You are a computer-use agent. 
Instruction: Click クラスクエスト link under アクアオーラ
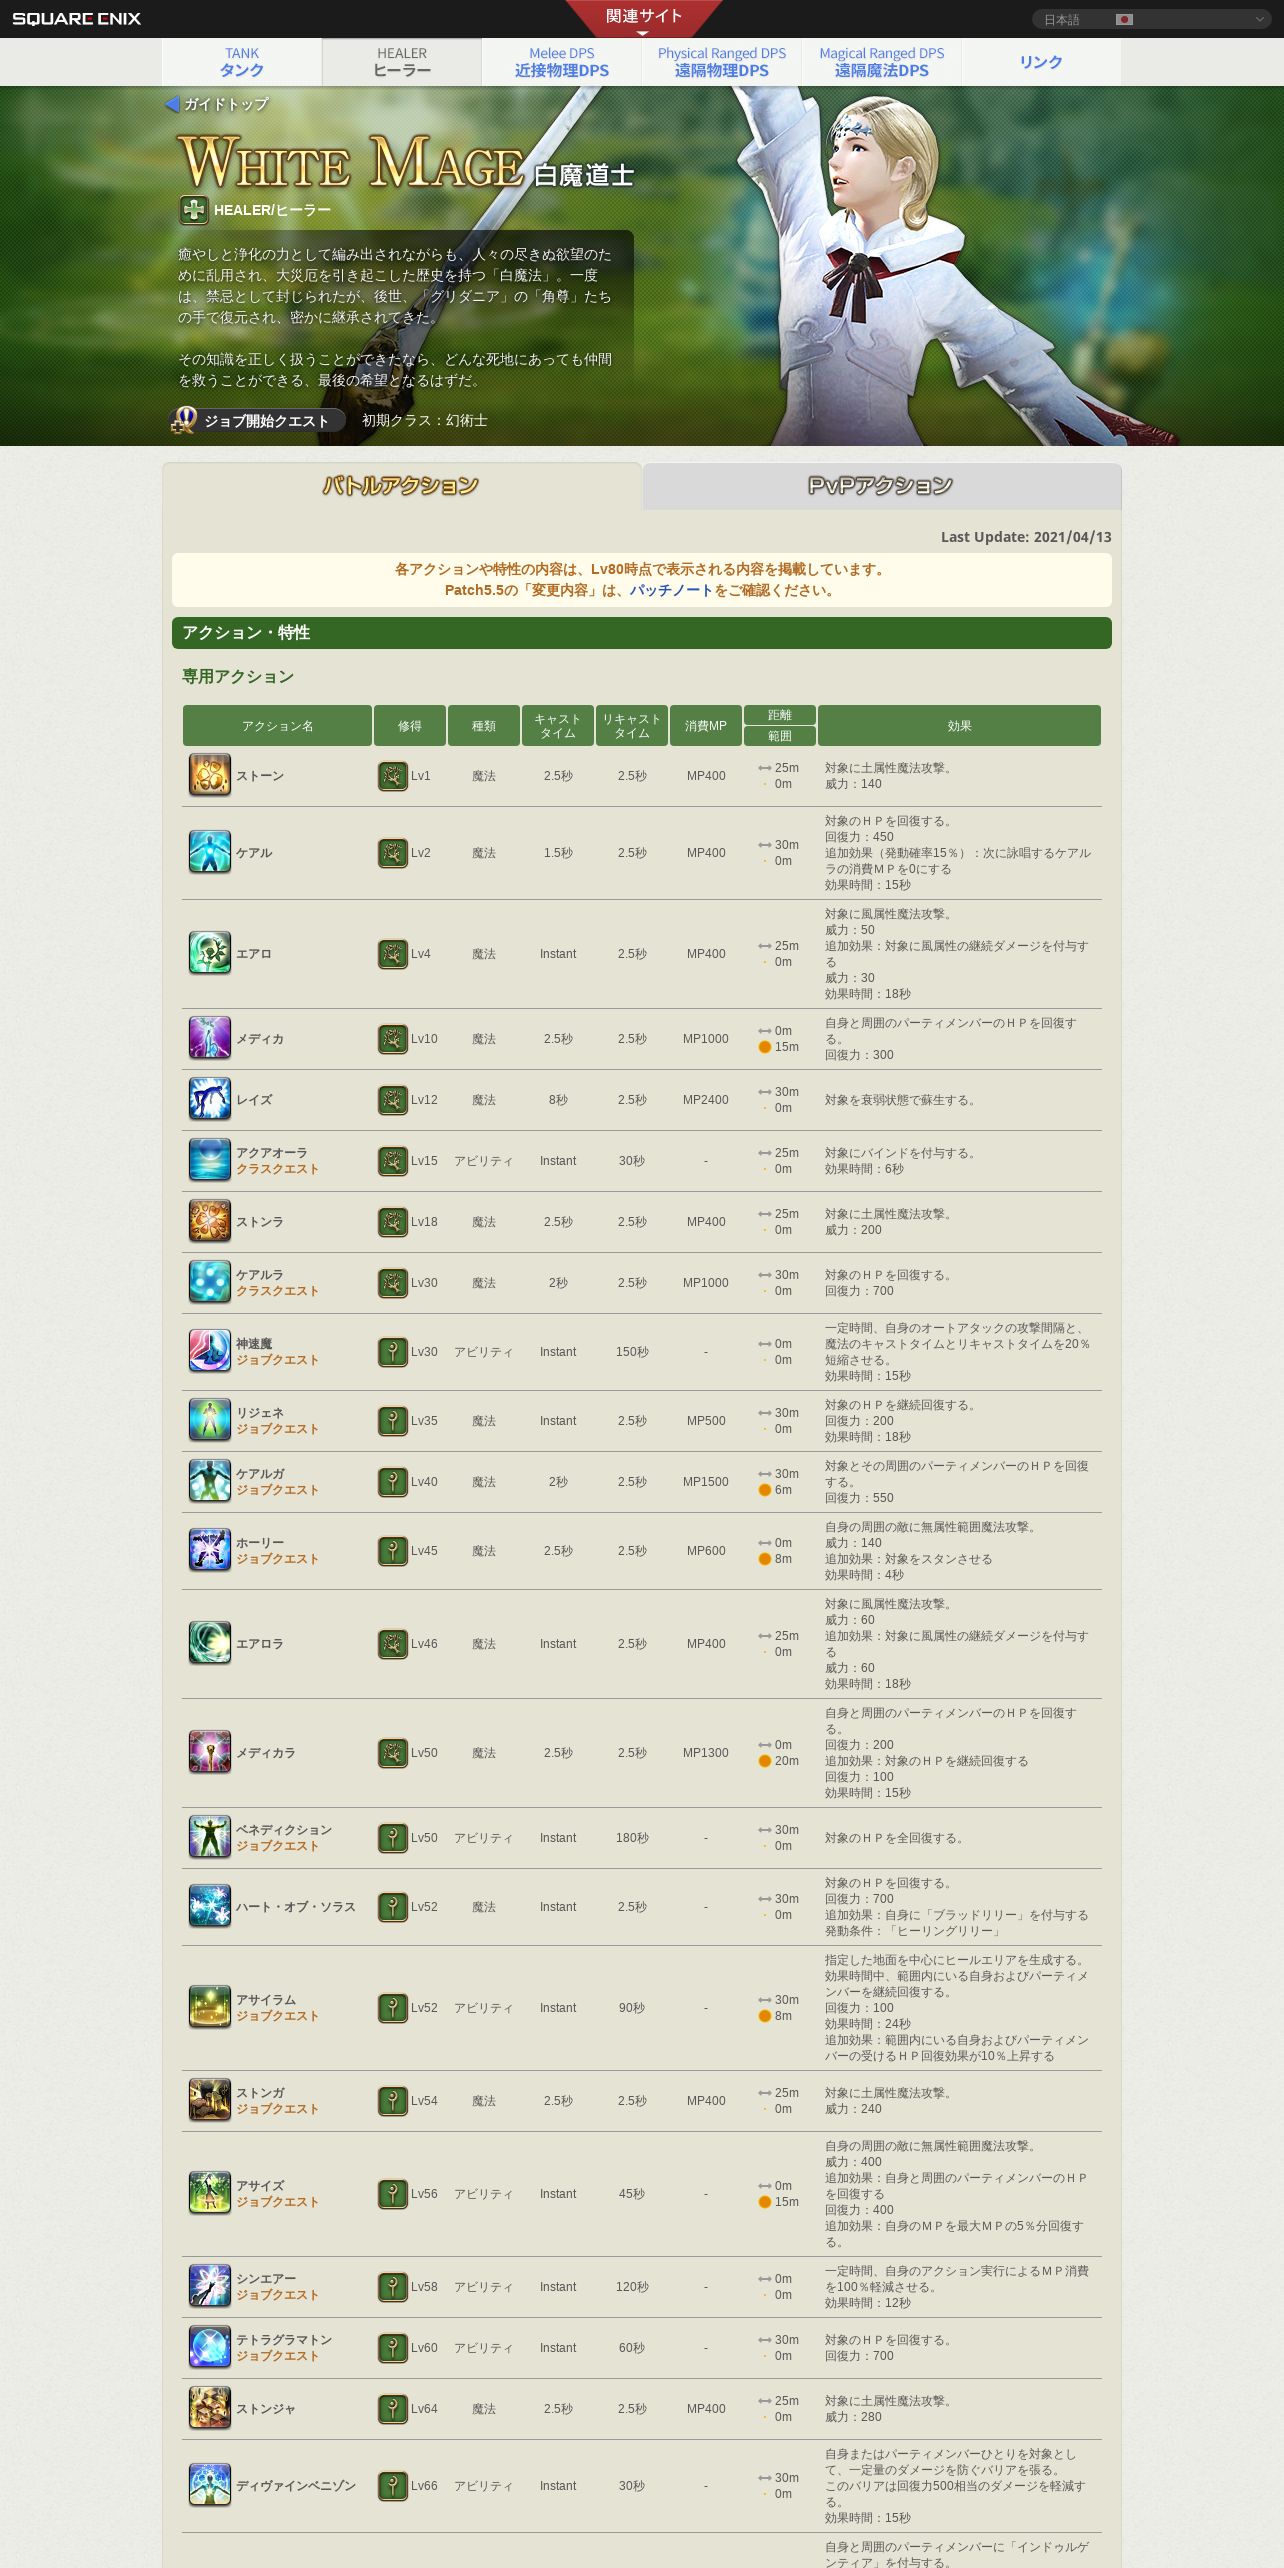[277, 1169]
